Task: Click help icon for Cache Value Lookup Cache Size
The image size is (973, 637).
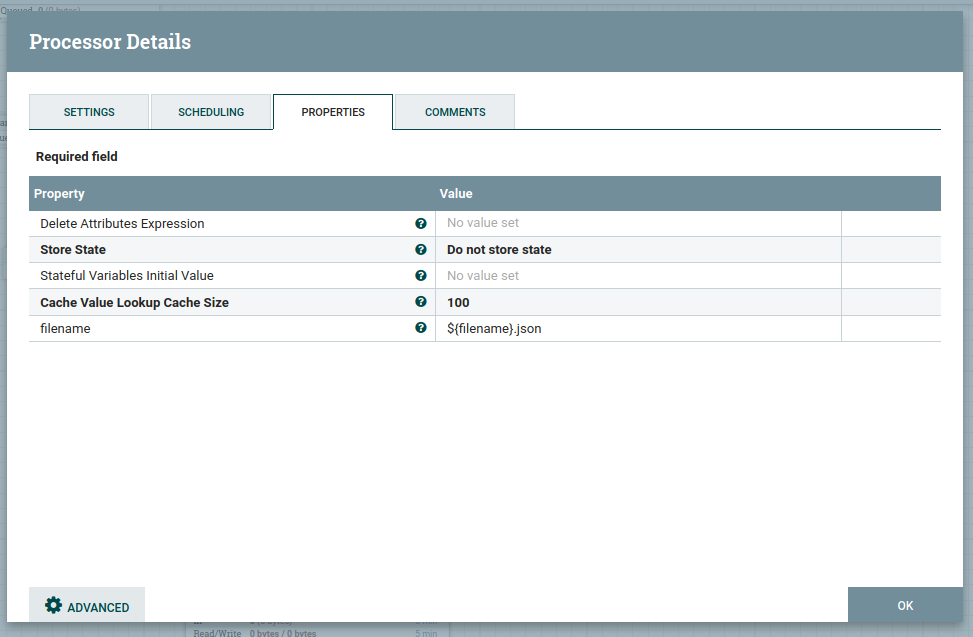Action: [x=421, y=302]
